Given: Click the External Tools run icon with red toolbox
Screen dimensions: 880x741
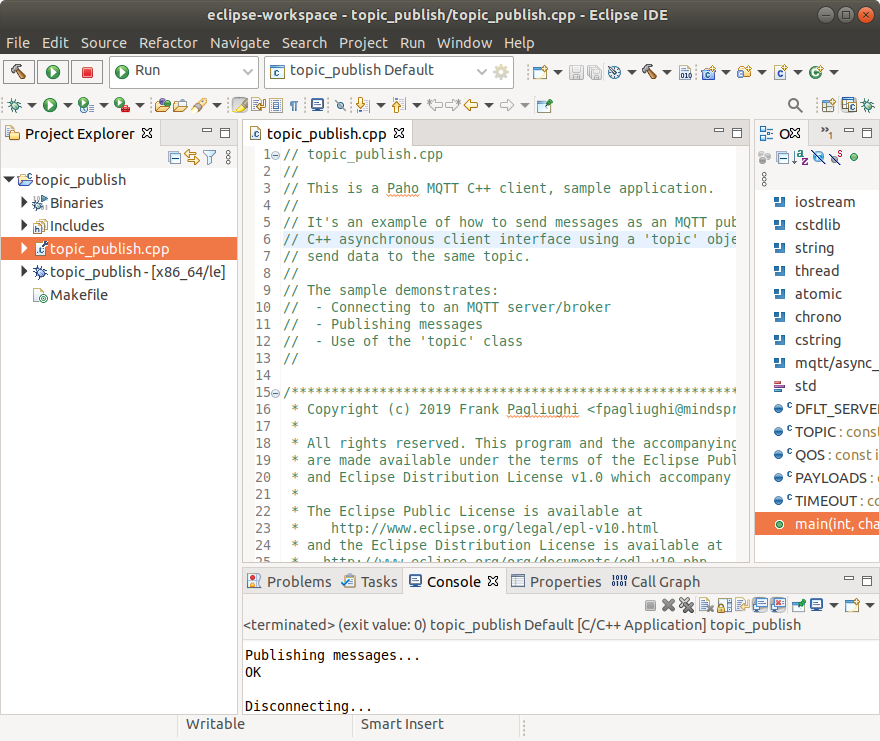Looking at the screenshot, I should pyautogui.click(x=122, y=105).
